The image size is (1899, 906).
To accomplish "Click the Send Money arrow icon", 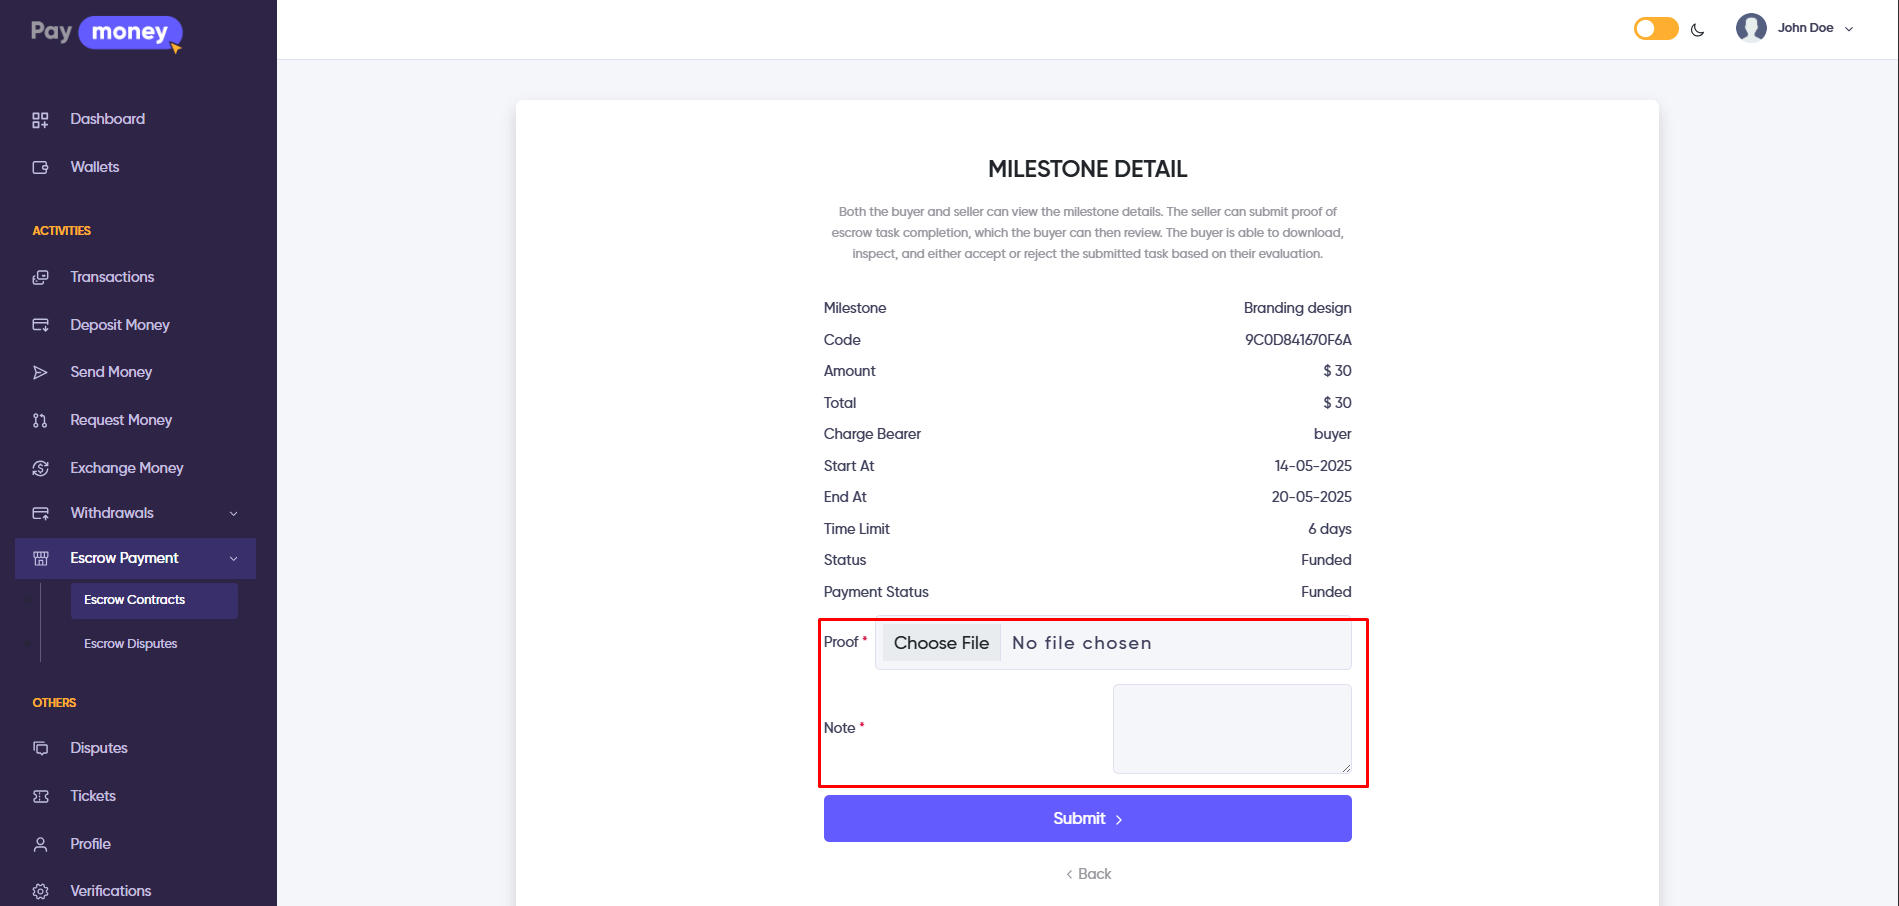I will (x=40, y=373).
